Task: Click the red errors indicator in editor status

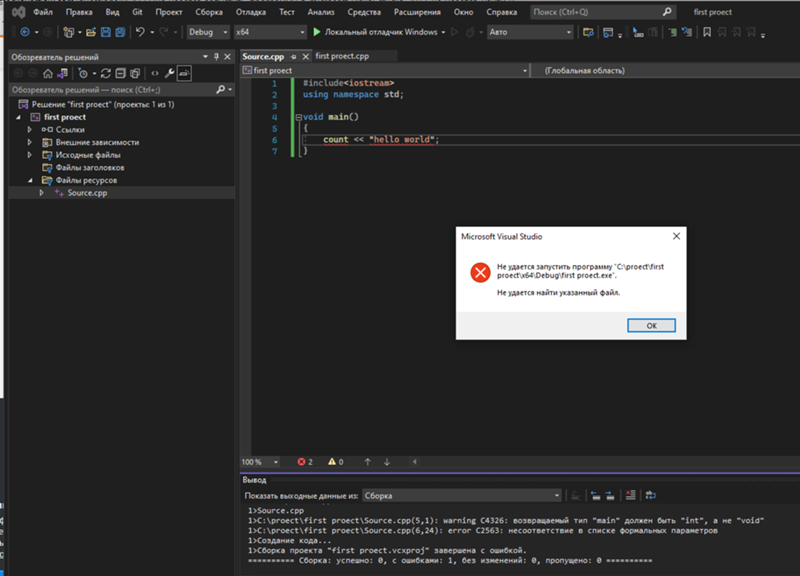Action: click(305, 462)
